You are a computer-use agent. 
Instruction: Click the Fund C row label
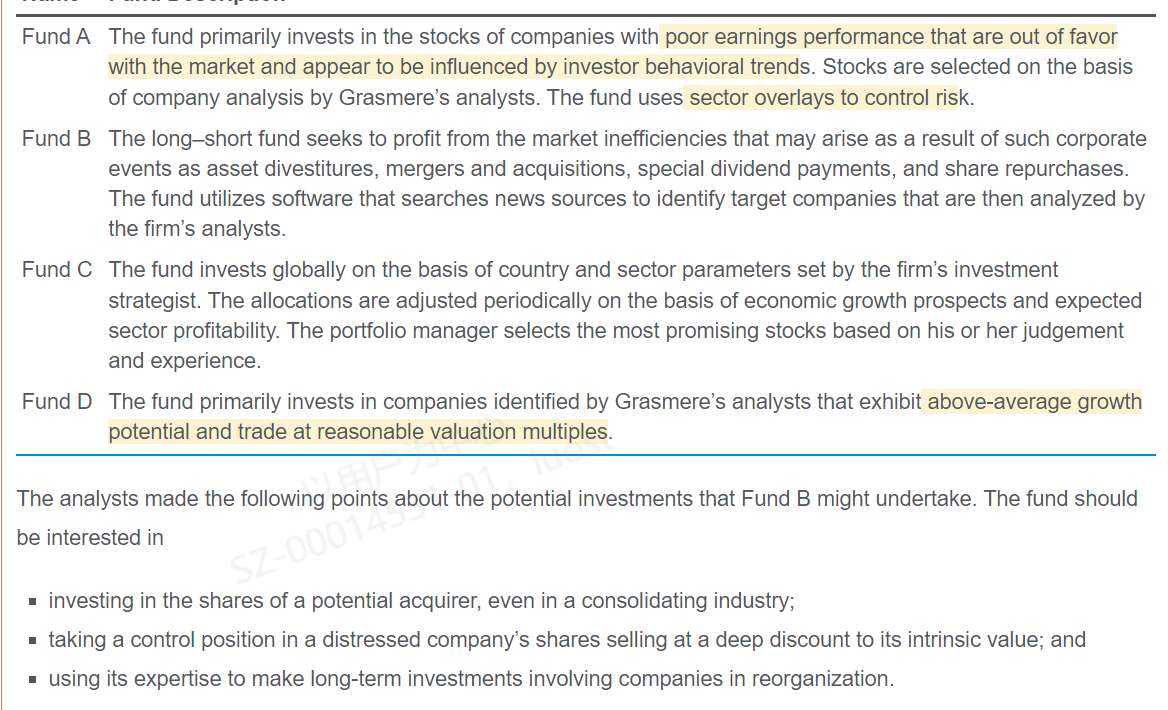pos(57,270)
